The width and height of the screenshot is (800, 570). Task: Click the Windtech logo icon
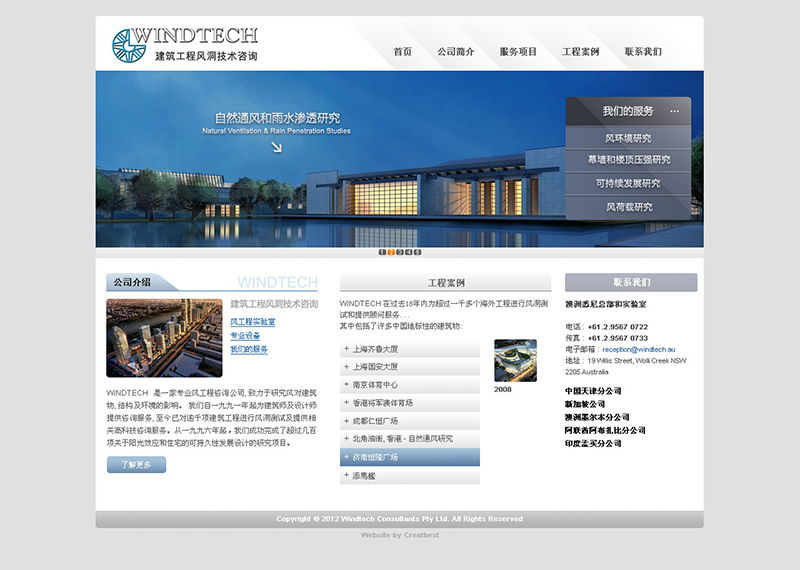point(128,44)
